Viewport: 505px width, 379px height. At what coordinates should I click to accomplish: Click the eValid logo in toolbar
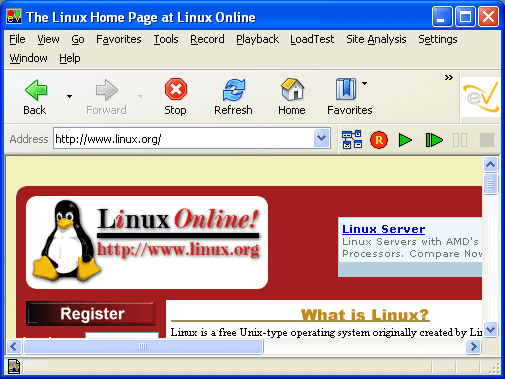coord(481,97)
